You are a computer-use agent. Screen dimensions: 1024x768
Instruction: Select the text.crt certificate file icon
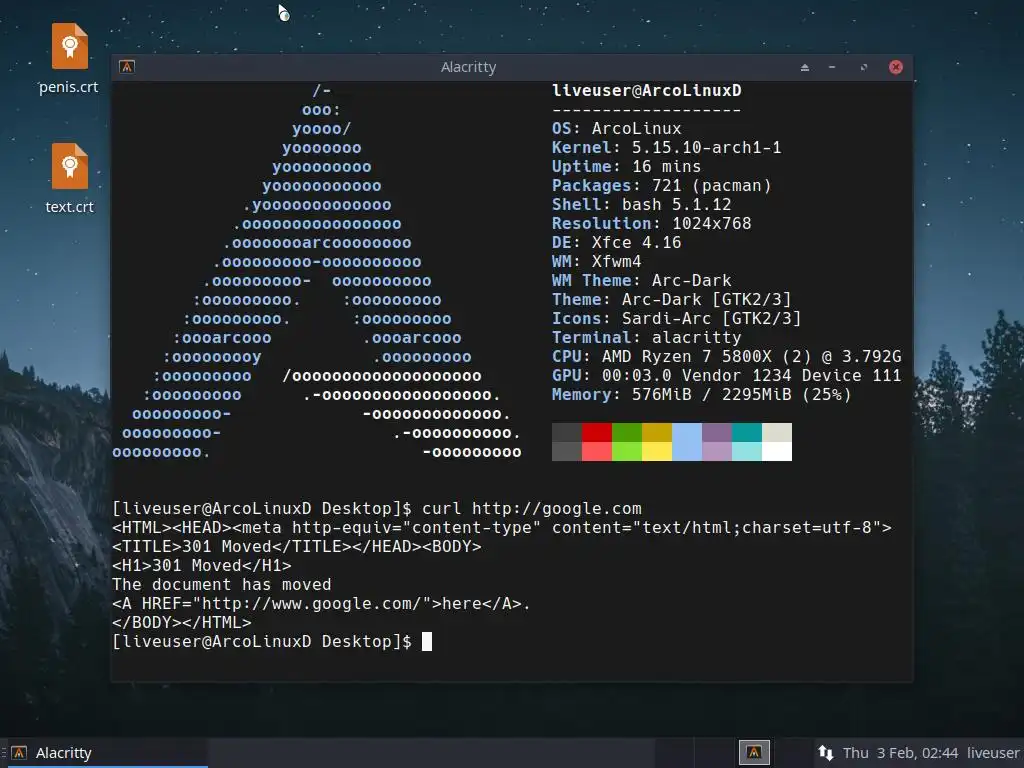click(70, 166)
